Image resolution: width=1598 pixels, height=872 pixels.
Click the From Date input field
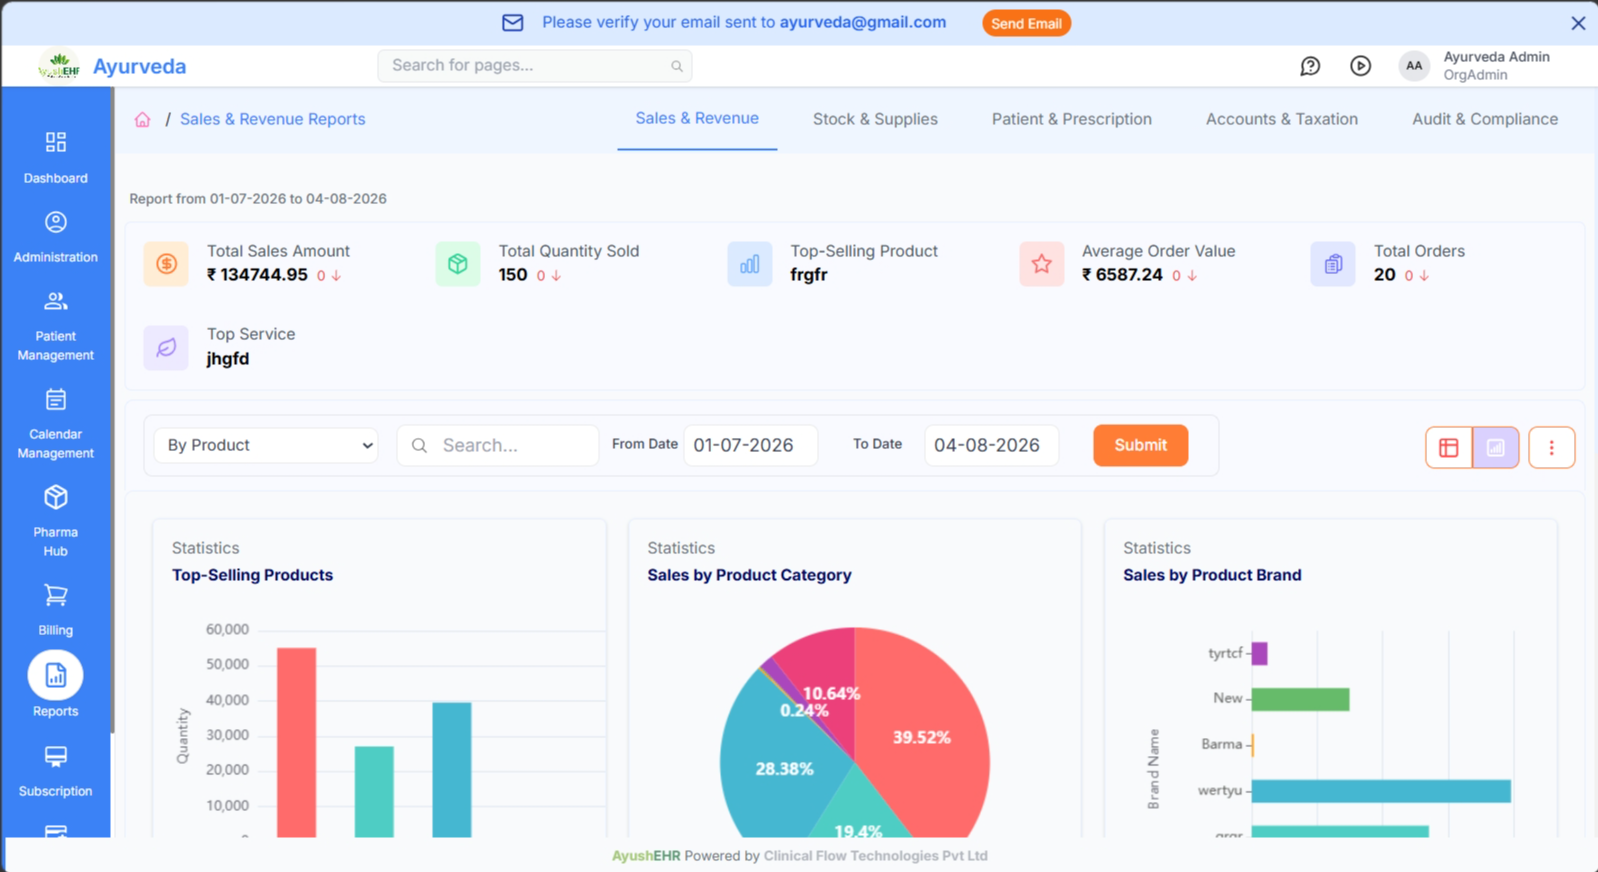tap(750, 445)
